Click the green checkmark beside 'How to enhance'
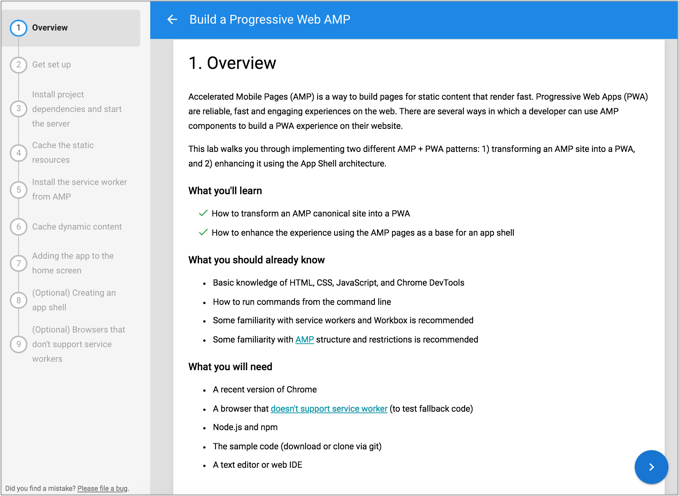This screenshot has width=679, height=496. [203, 232]
